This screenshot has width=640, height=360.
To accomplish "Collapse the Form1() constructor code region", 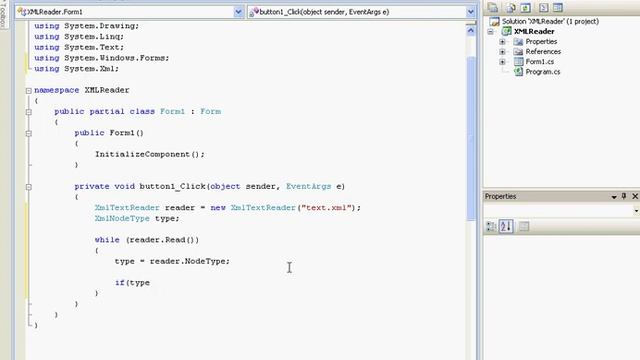I will 29,133.
